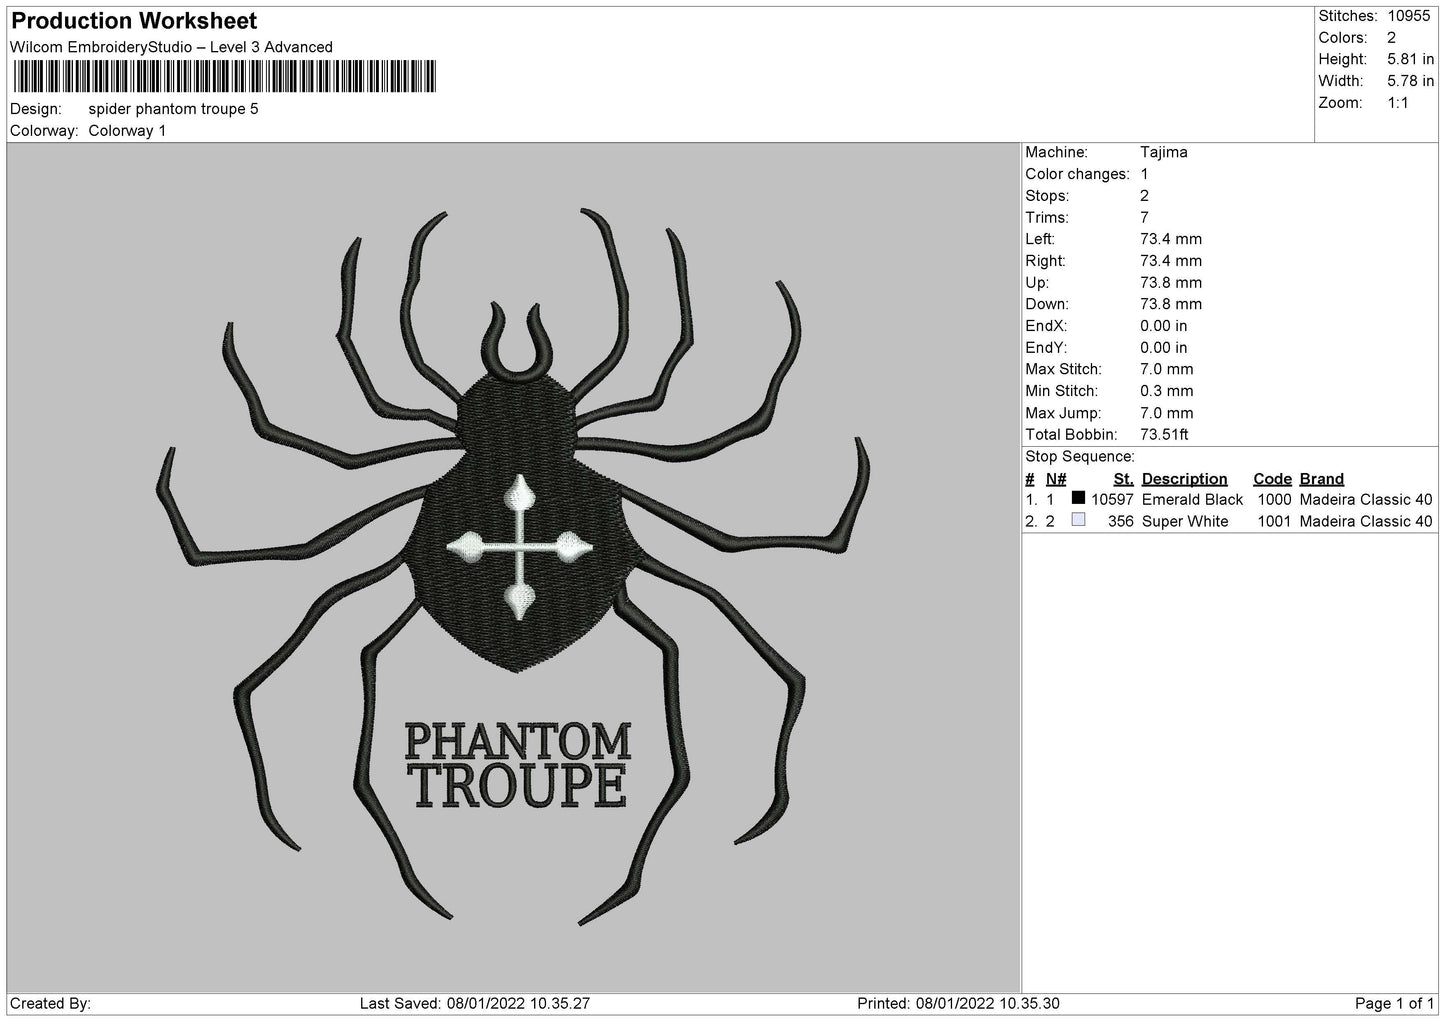Click the Page 1 of 1 indicator

1394,1003
